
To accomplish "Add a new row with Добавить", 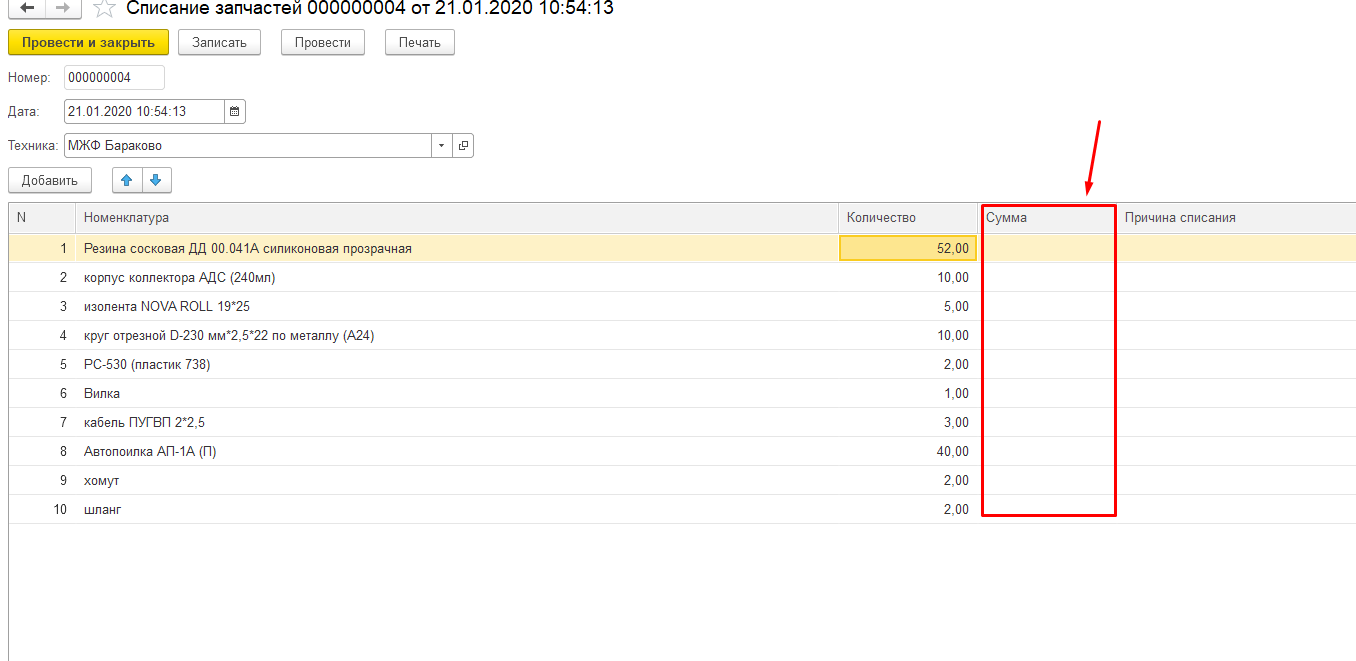I will [50, 180].
